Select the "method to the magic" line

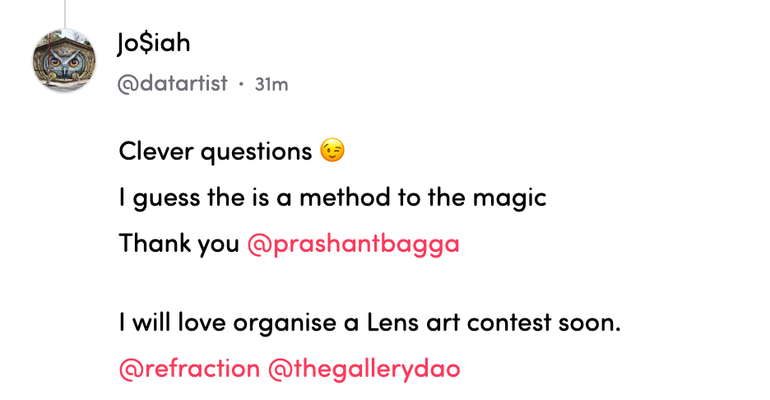332,198
